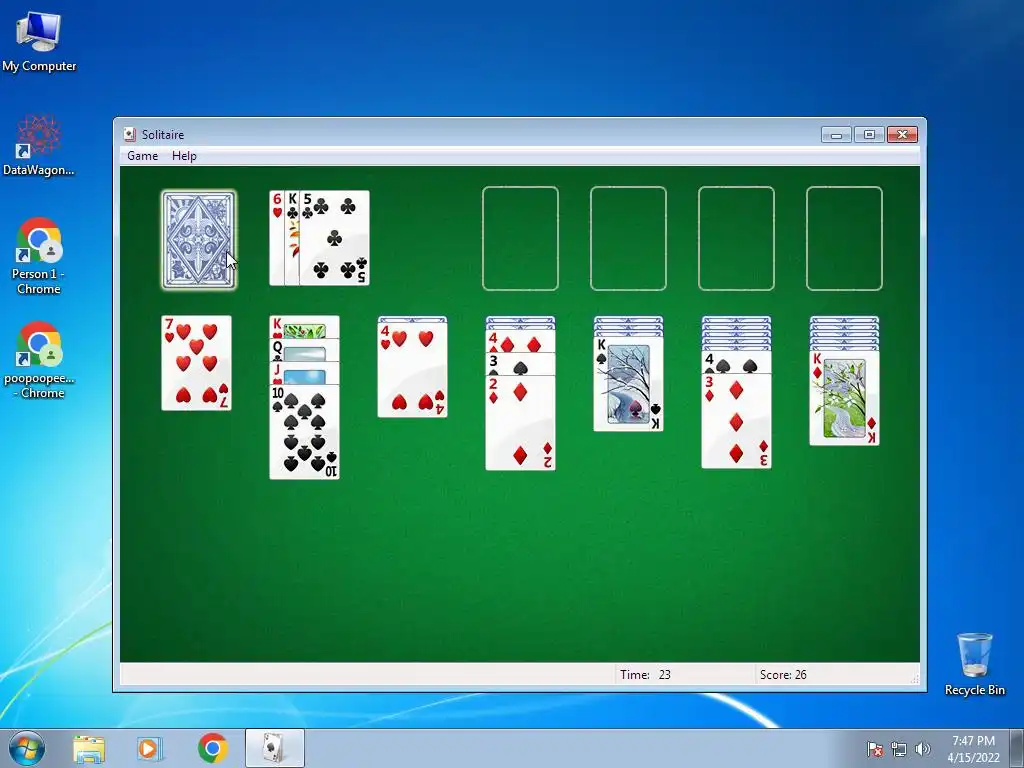
Task: Pick the jack of hearts in second column
Action: [x=304, y=373]
